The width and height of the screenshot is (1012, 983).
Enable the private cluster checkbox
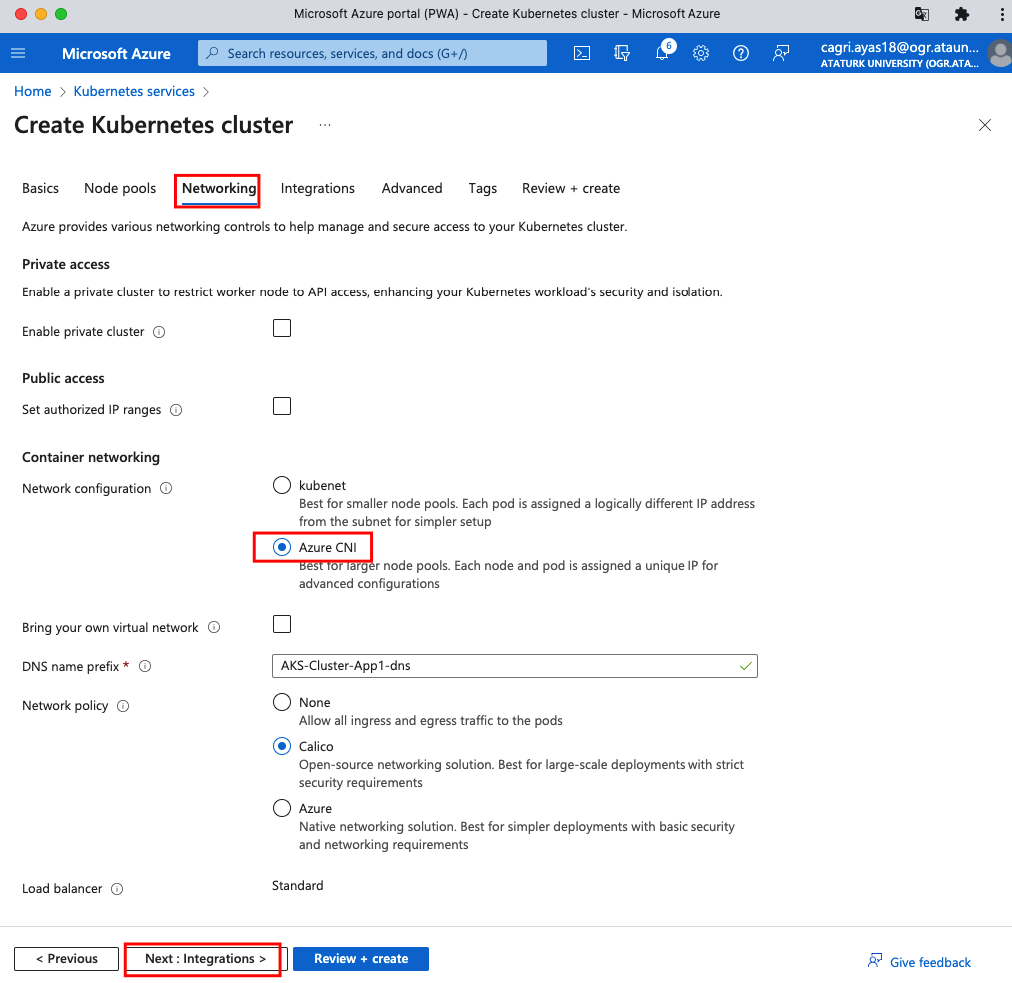(x=282, y=328)
